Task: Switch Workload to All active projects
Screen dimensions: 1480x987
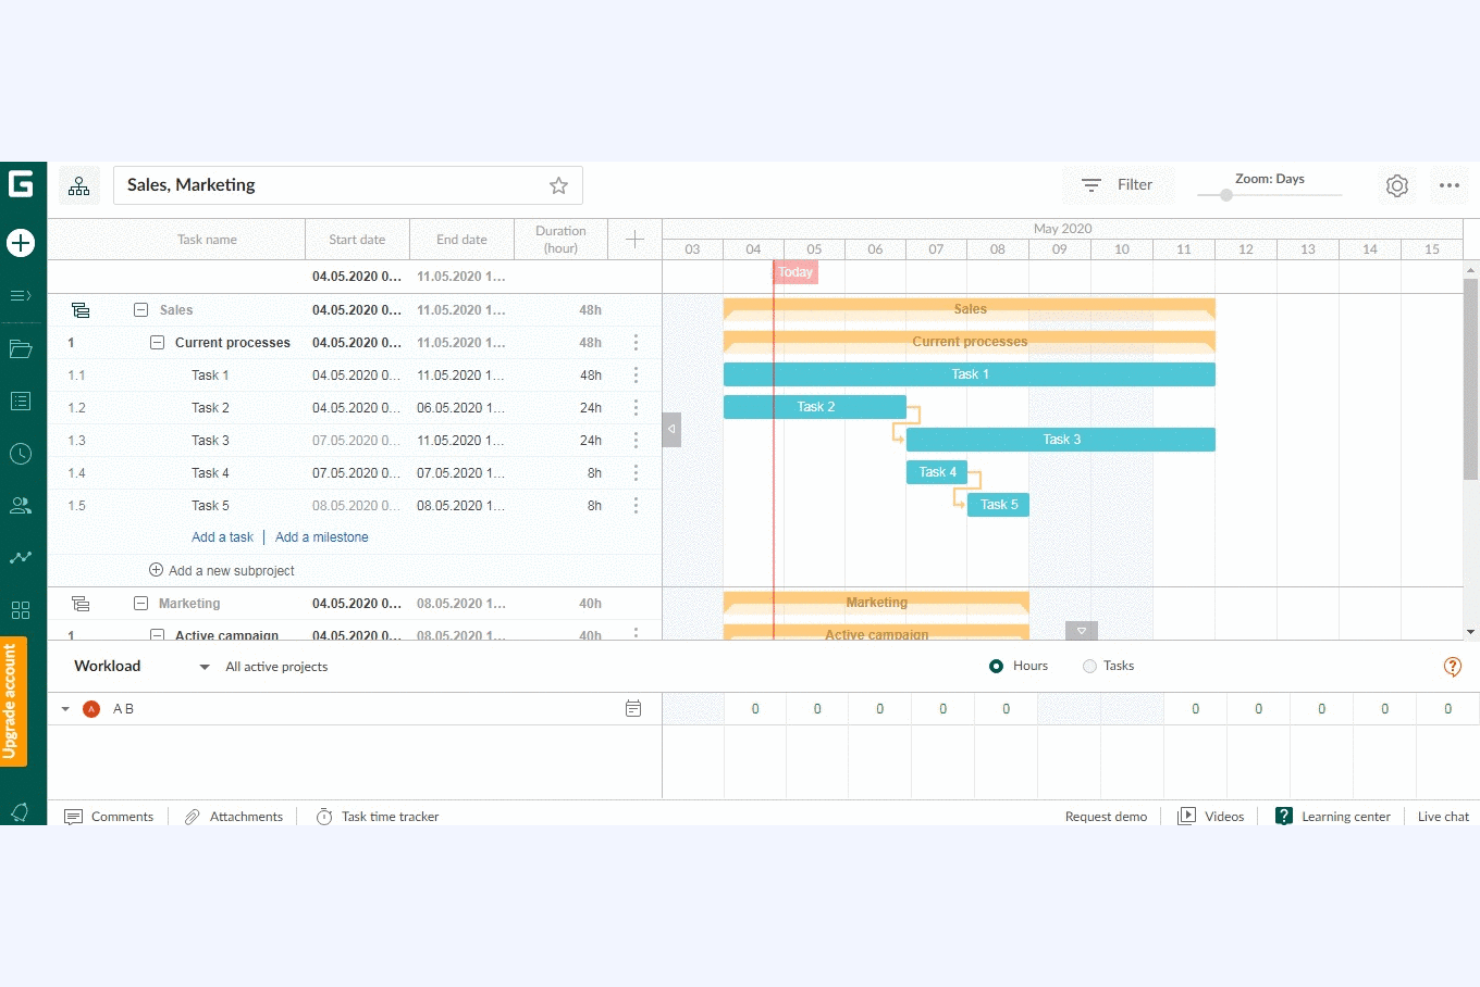Action: point(275,666)
